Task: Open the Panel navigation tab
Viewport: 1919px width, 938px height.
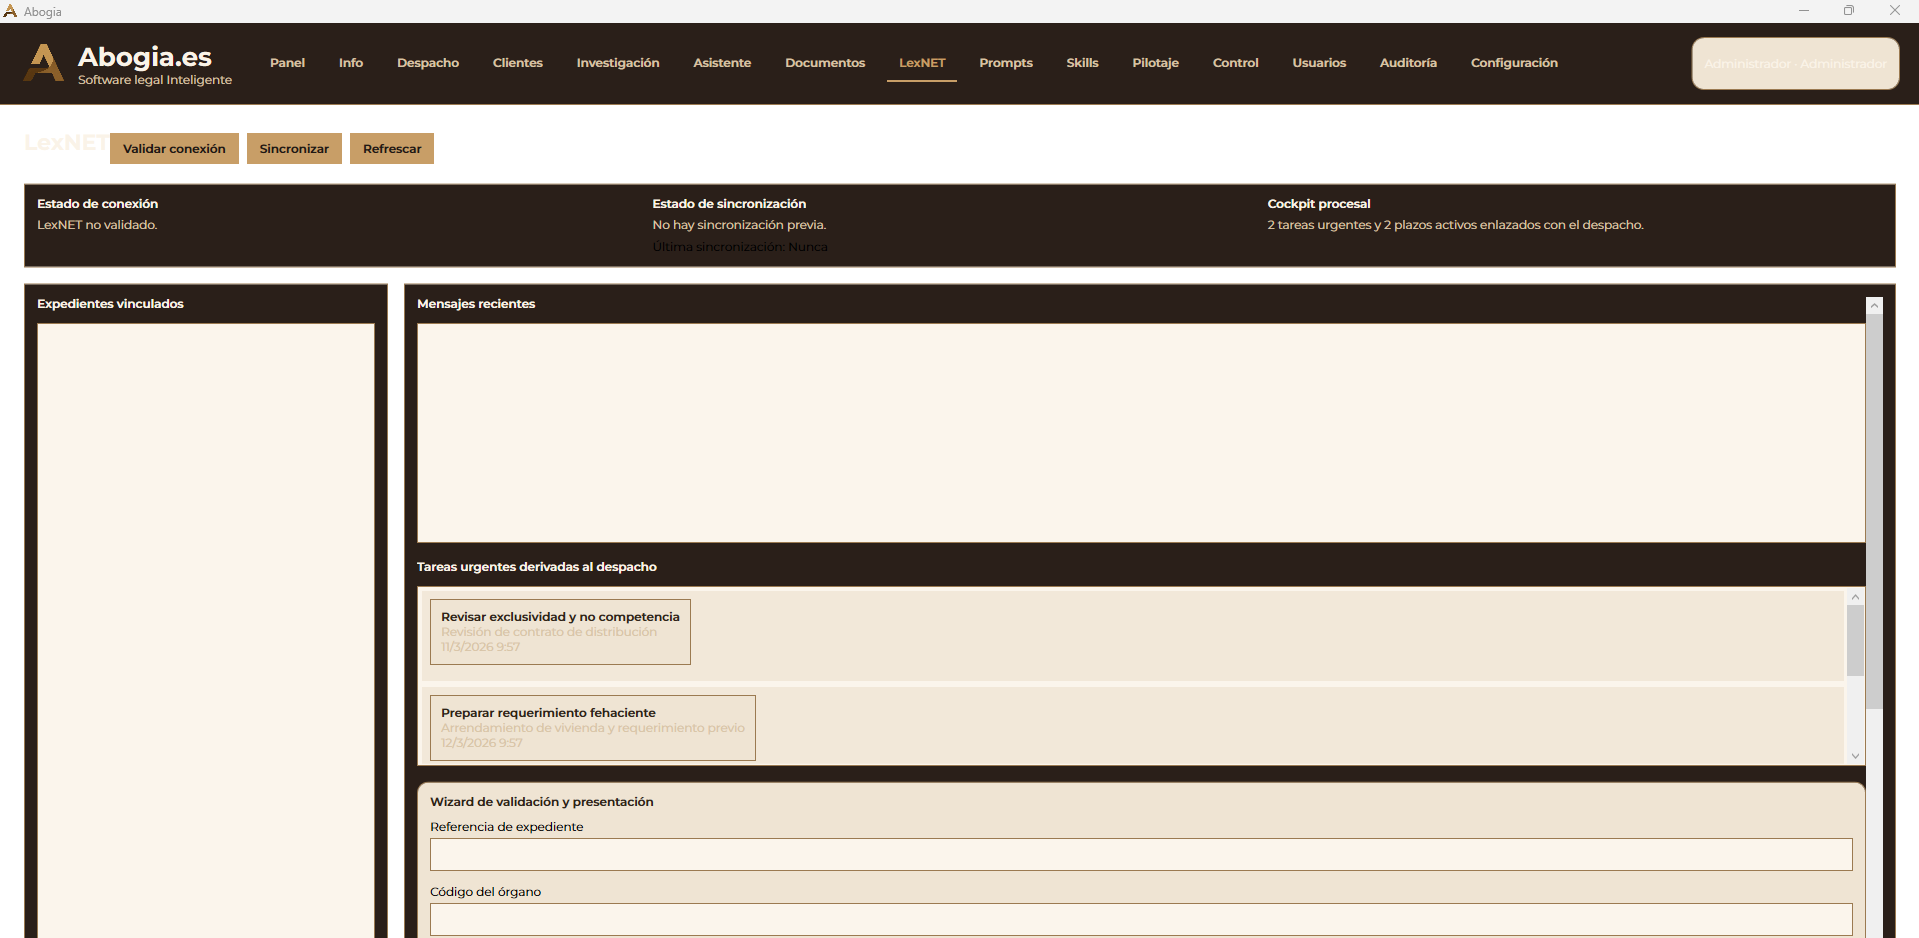Action: tap(287, 63)
